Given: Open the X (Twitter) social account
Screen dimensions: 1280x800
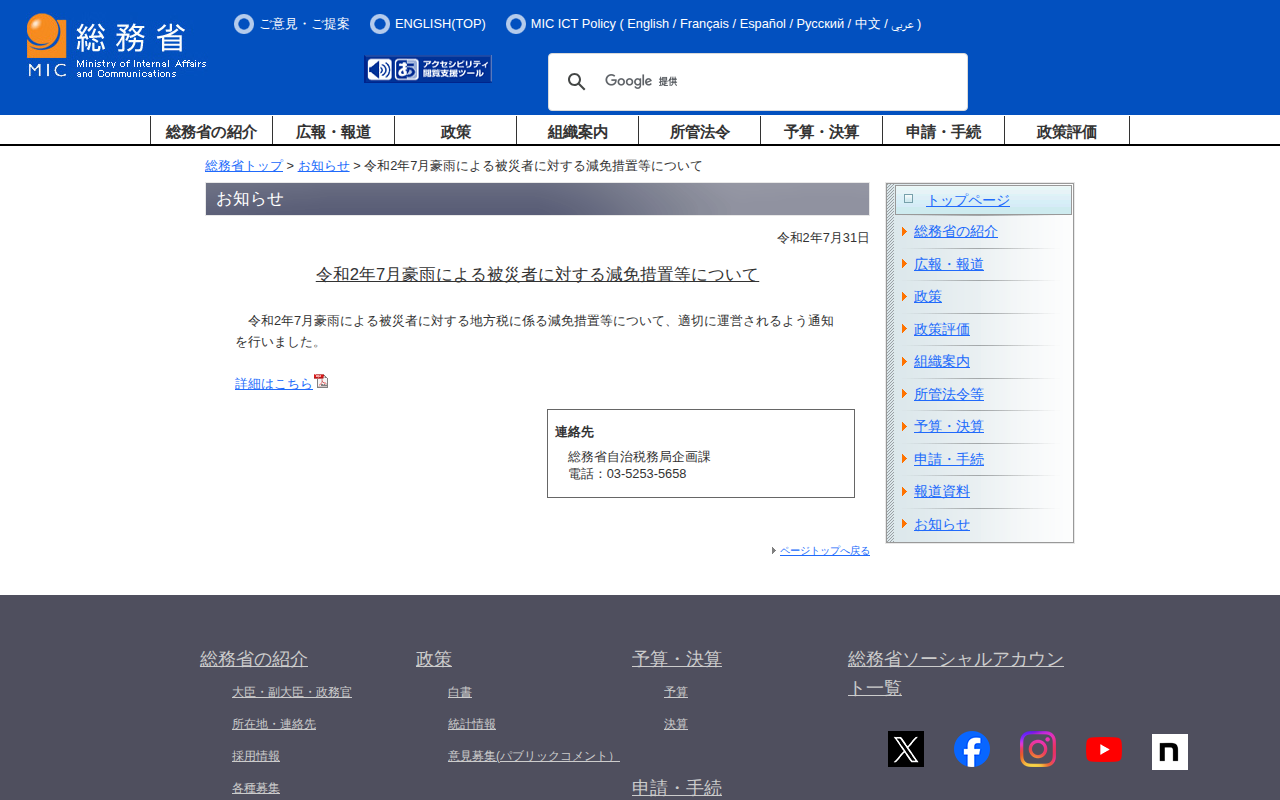Looking at the screenshot, I should coord(905,749).
